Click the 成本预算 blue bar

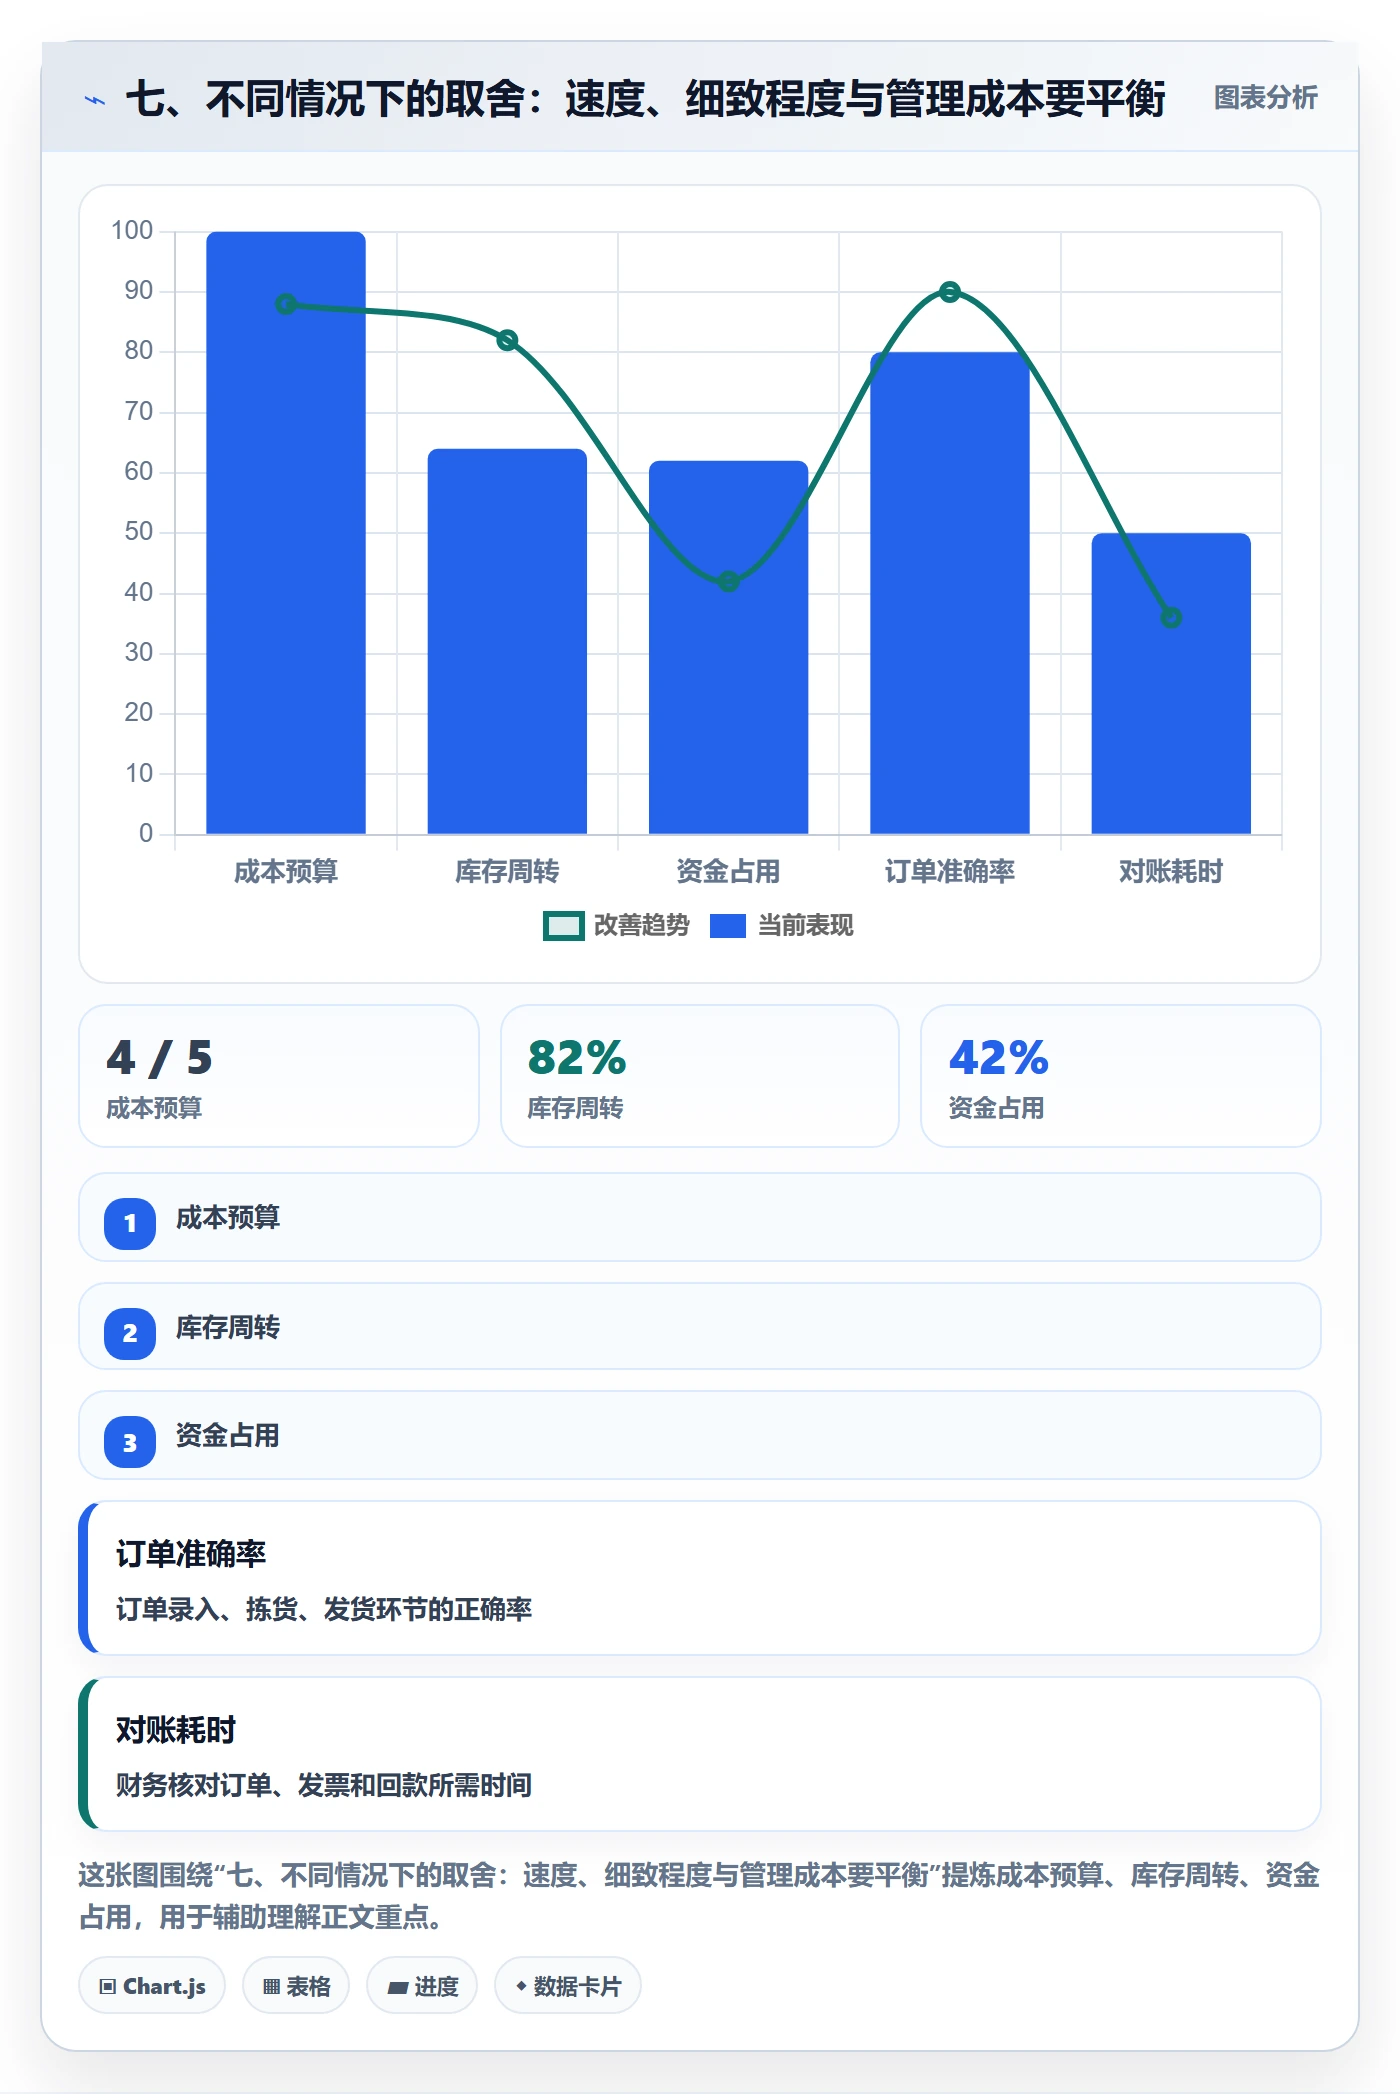click(286, 533)
